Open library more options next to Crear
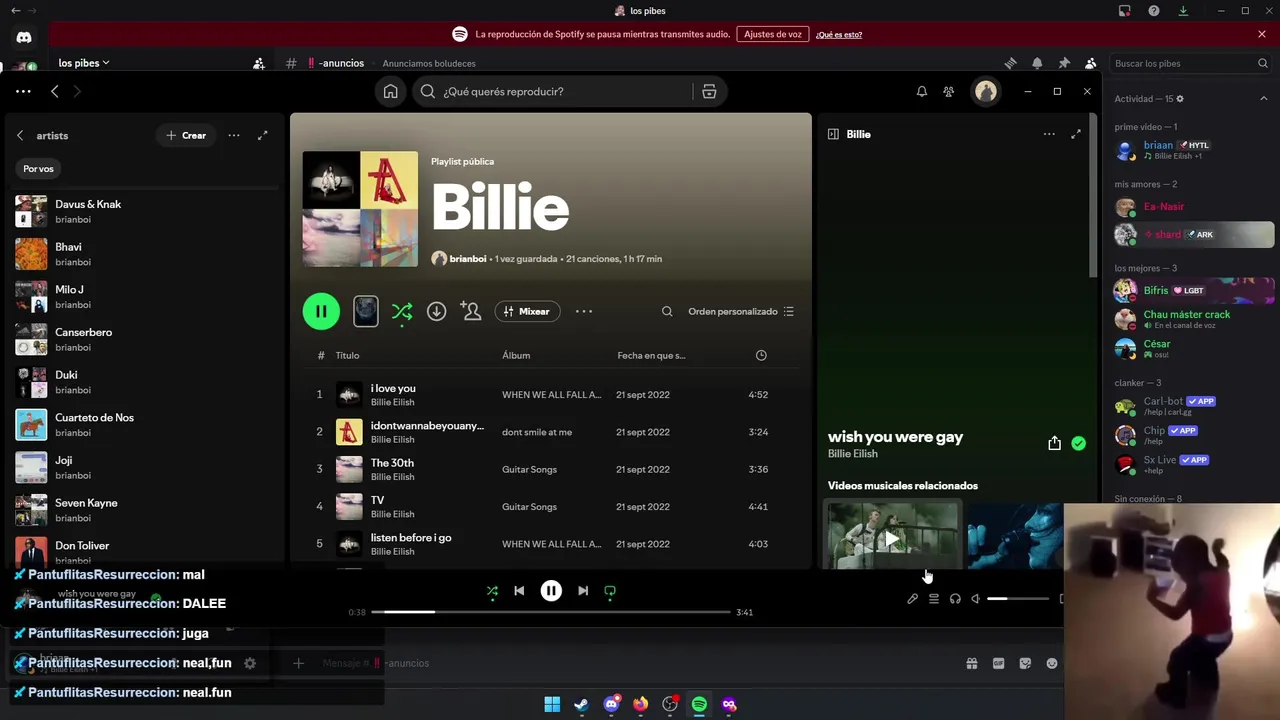Image resolution: width=1280 pixels, height=720 pixels. (x=234, y=135)
